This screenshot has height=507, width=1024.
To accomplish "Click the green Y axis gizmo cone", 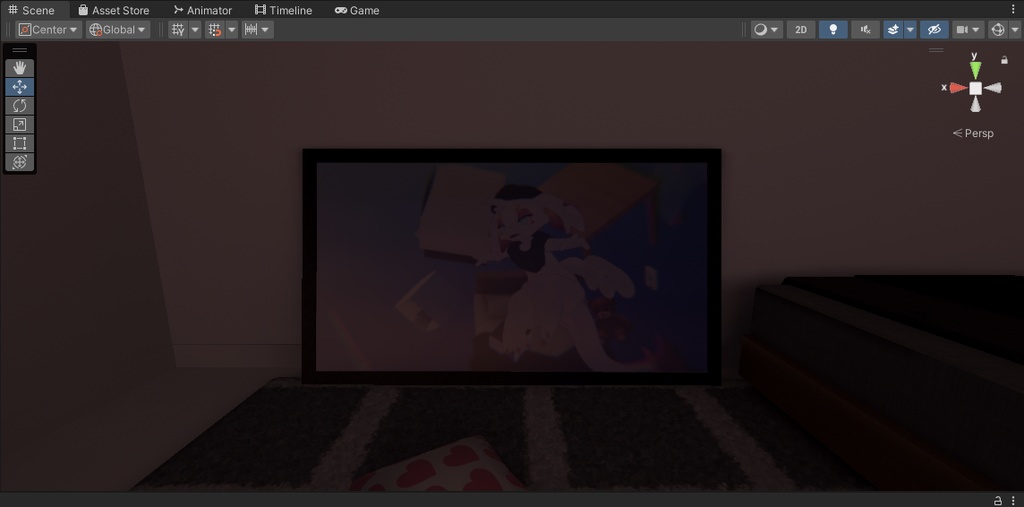I will click(976, 70).
